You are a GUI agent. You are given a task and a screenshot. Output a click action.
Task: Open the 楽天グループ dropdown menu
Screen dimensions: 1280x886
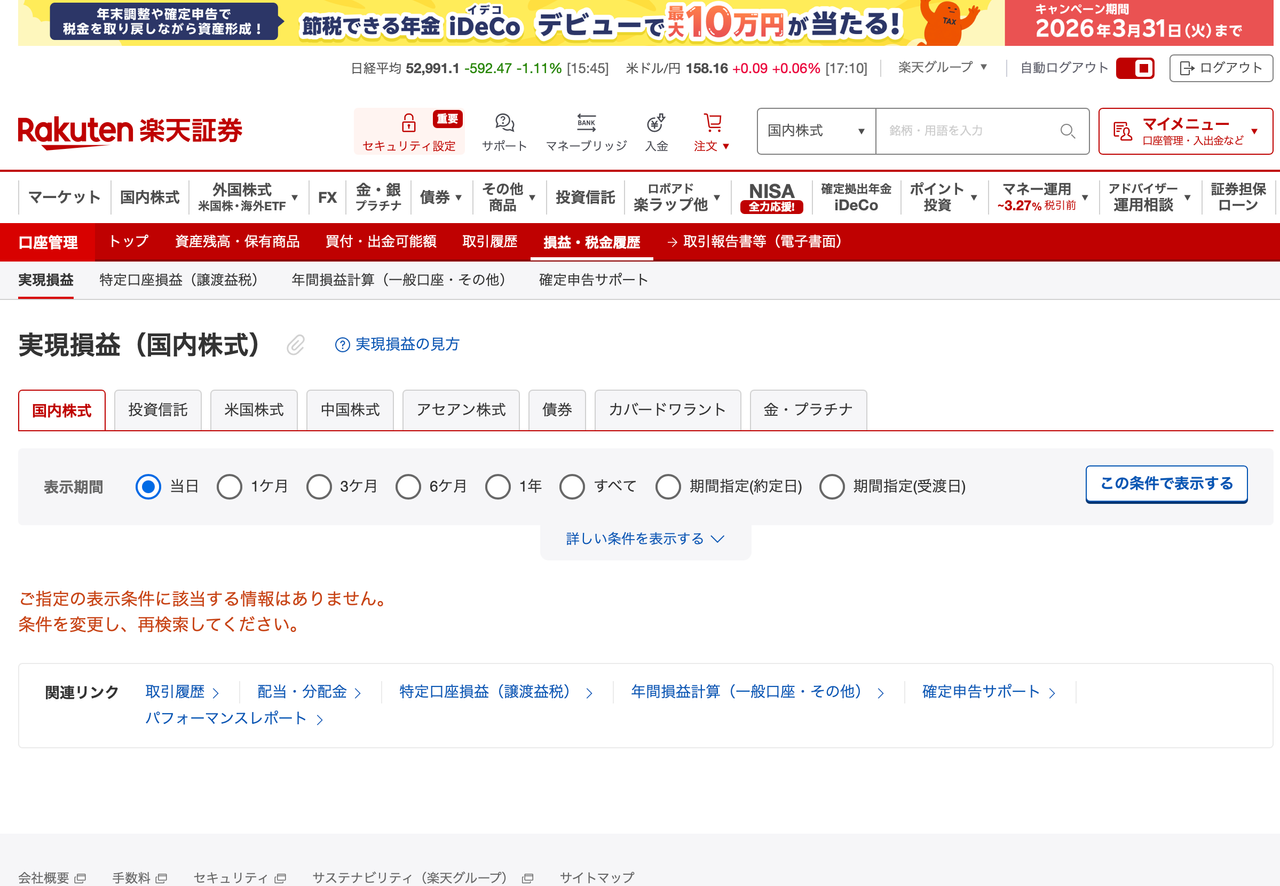click(938, 68)
